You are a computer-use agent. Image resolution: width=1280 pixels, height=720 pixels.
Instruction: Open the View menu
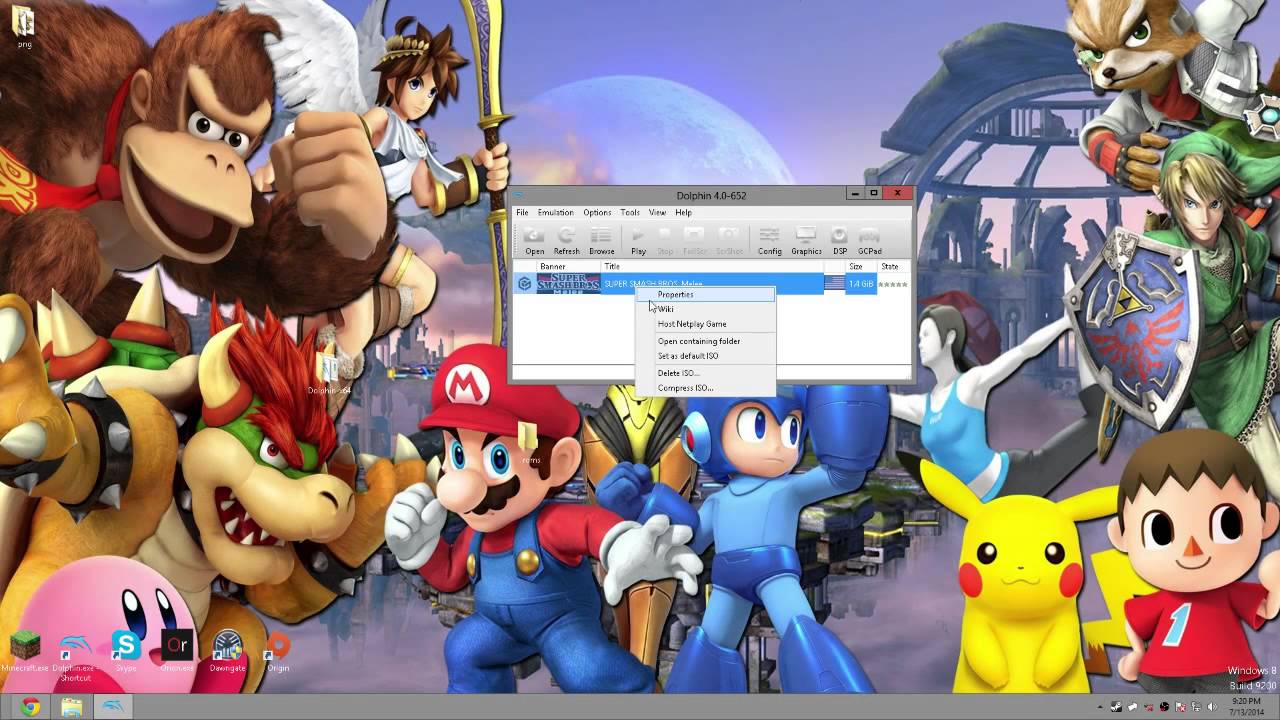tap(657, 212)
